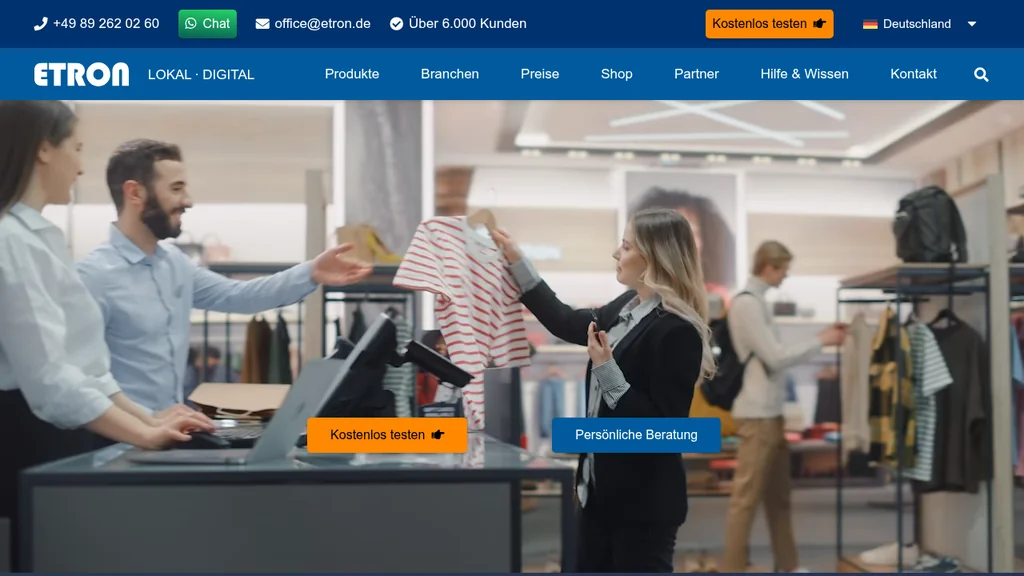
Task: Open the Kontakt page
Action: (914, 74)
